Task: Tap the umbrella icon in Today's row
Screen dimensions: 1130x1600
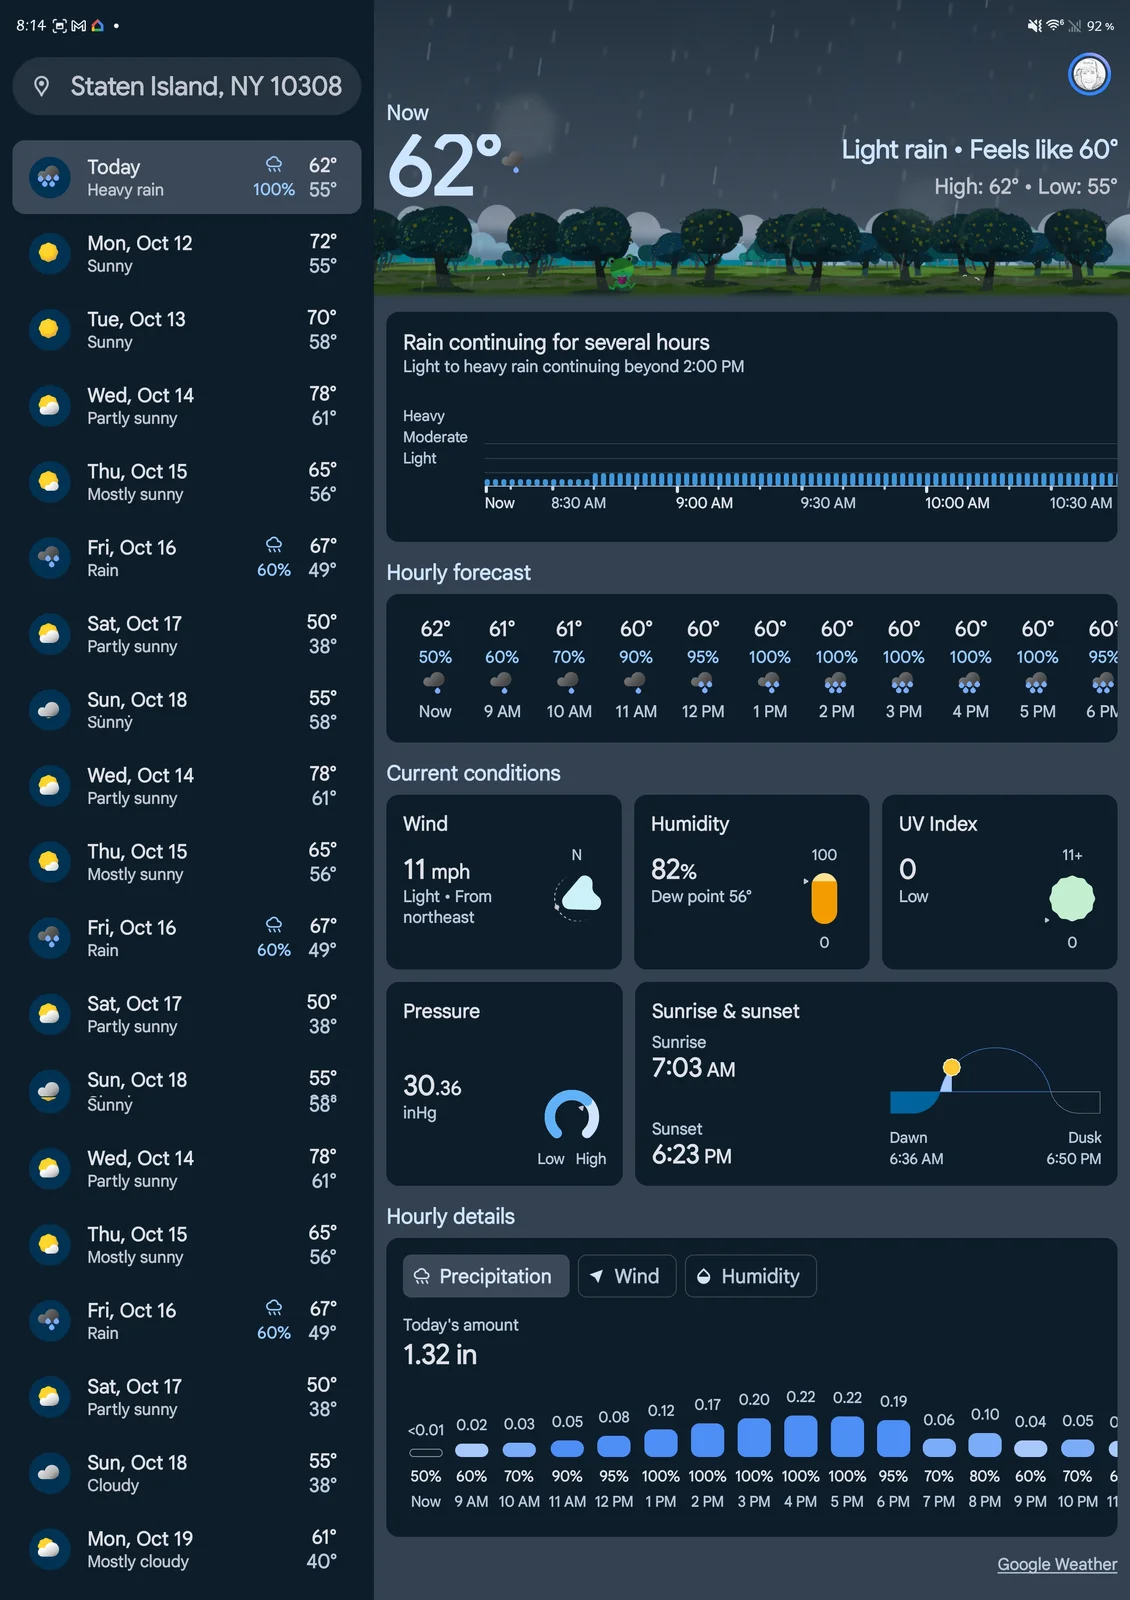Action: click(x=273, y=165)
